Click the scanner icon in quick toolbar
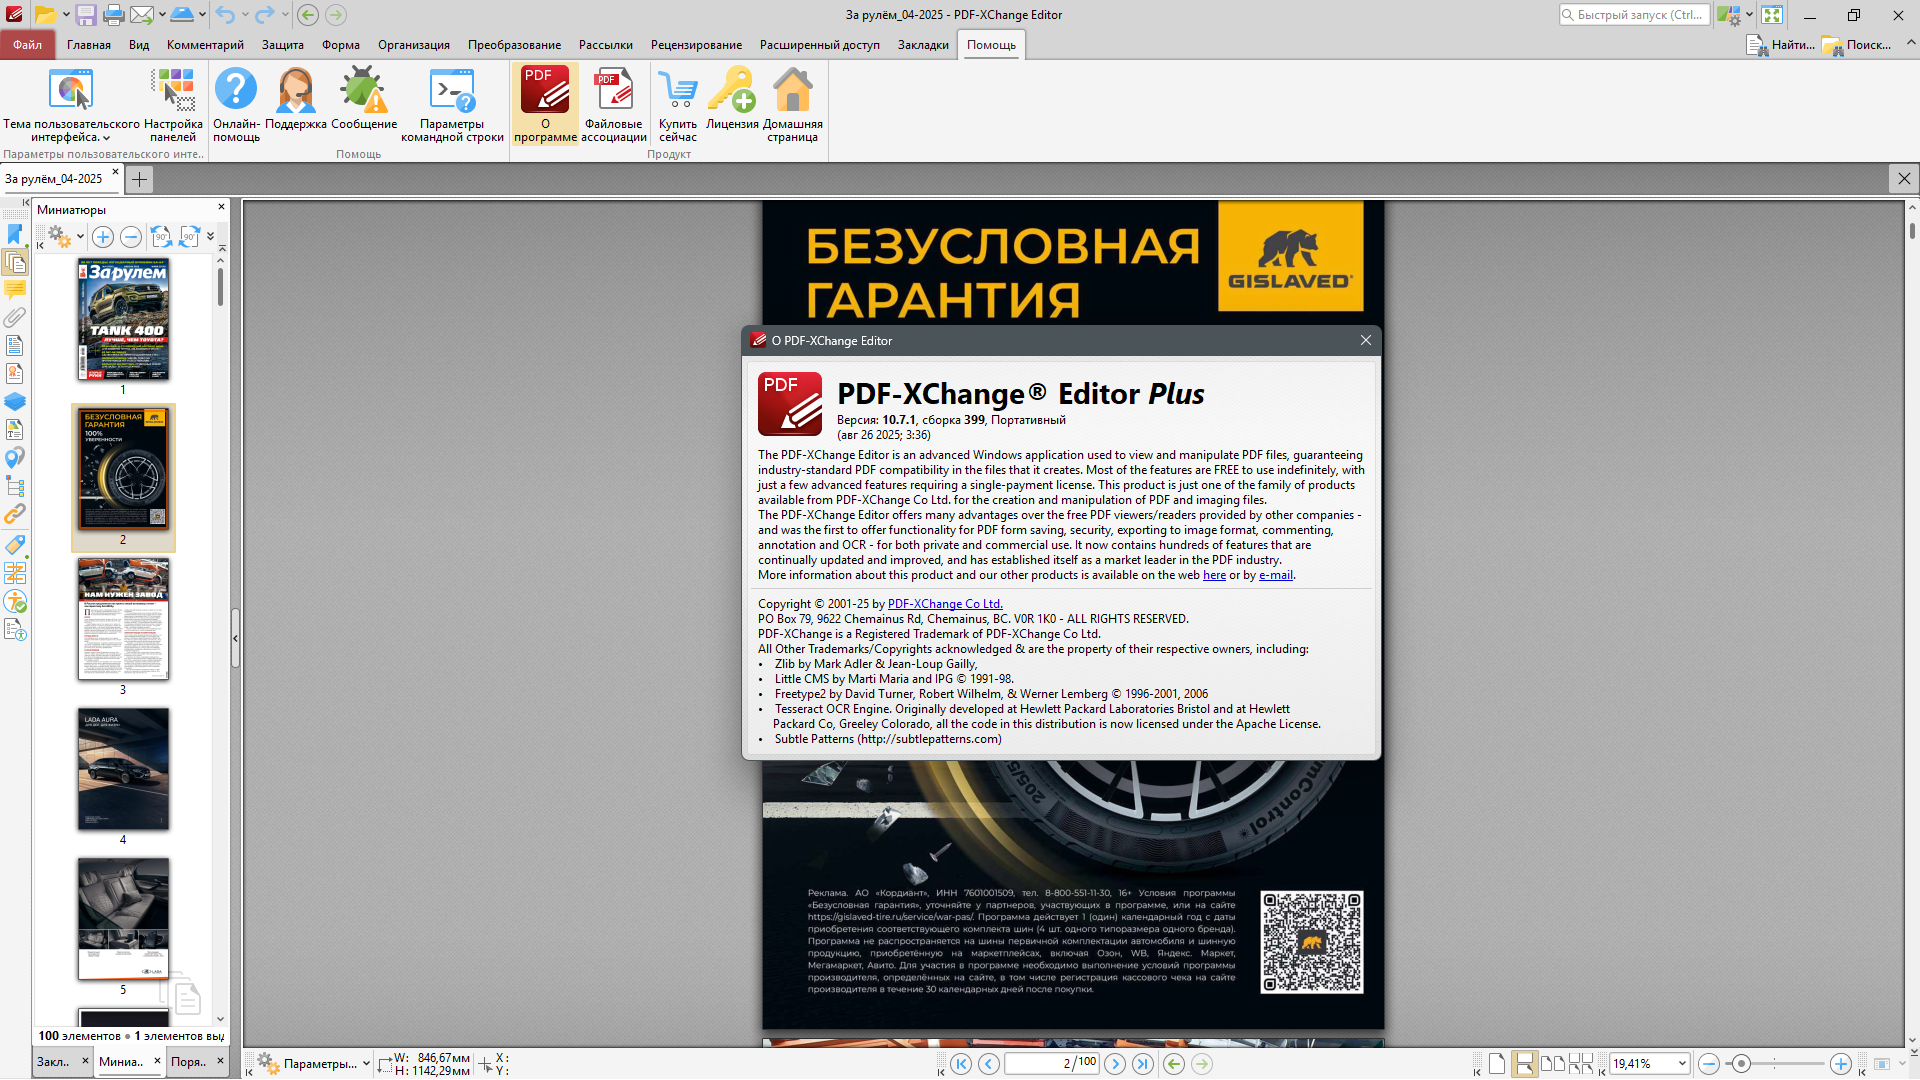1920x1080 pixels. click(x=182, y=15)
